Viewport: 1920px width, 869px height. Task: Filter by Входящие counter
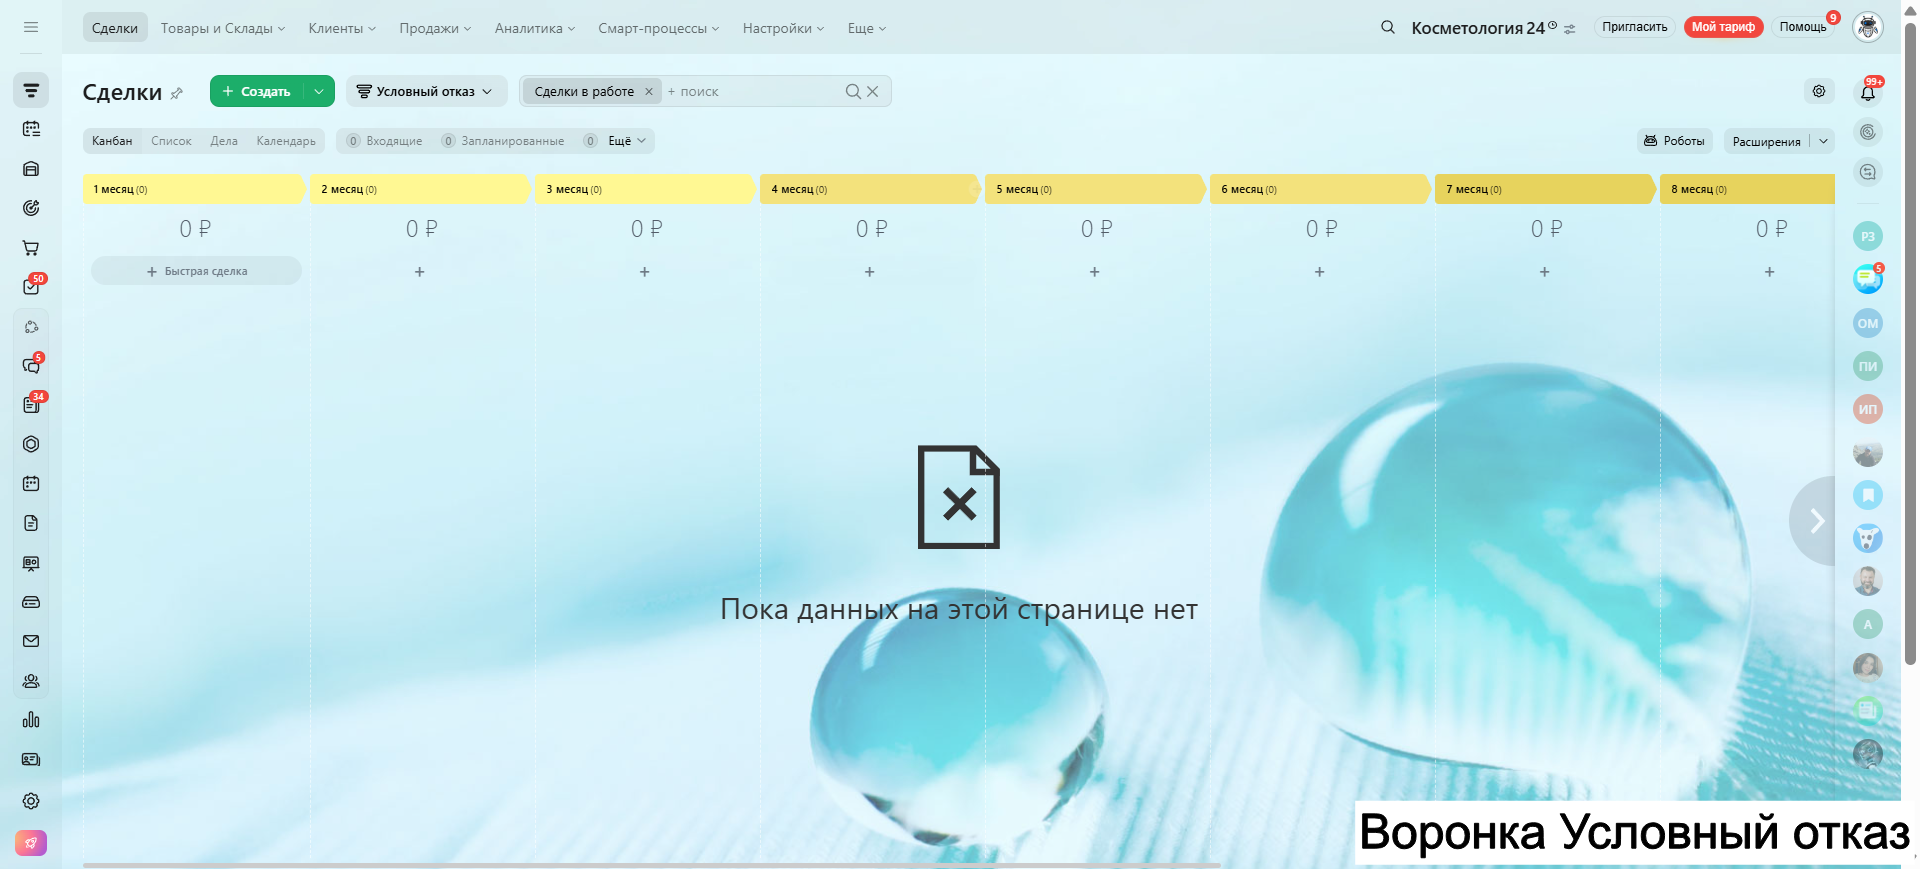pyautogui.click(x=385, y=141)
